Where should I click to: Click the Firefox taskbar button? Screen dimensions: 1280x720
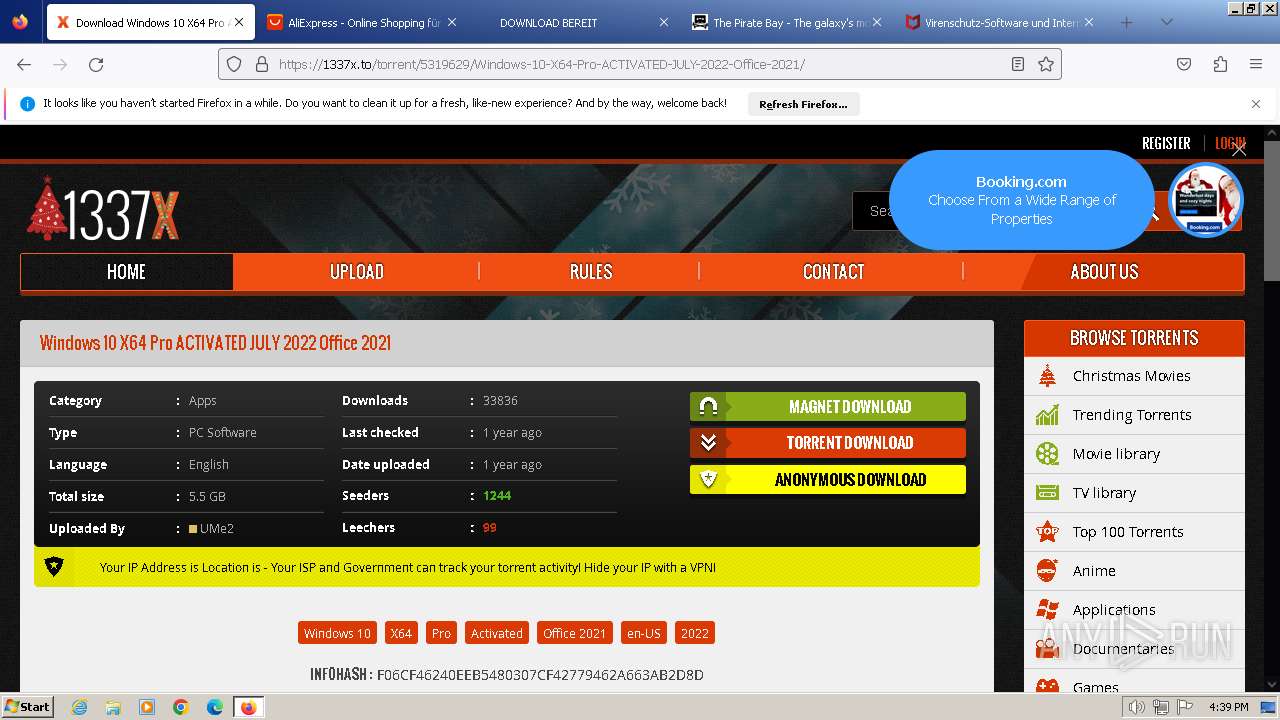click(x=249, y=707)
